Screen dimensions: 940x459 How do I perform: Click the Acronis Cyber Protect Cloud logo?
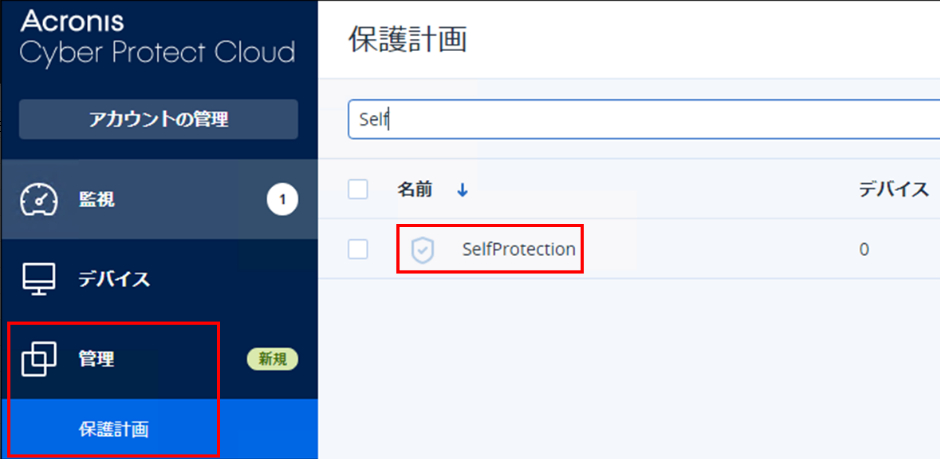click(157, 37)
